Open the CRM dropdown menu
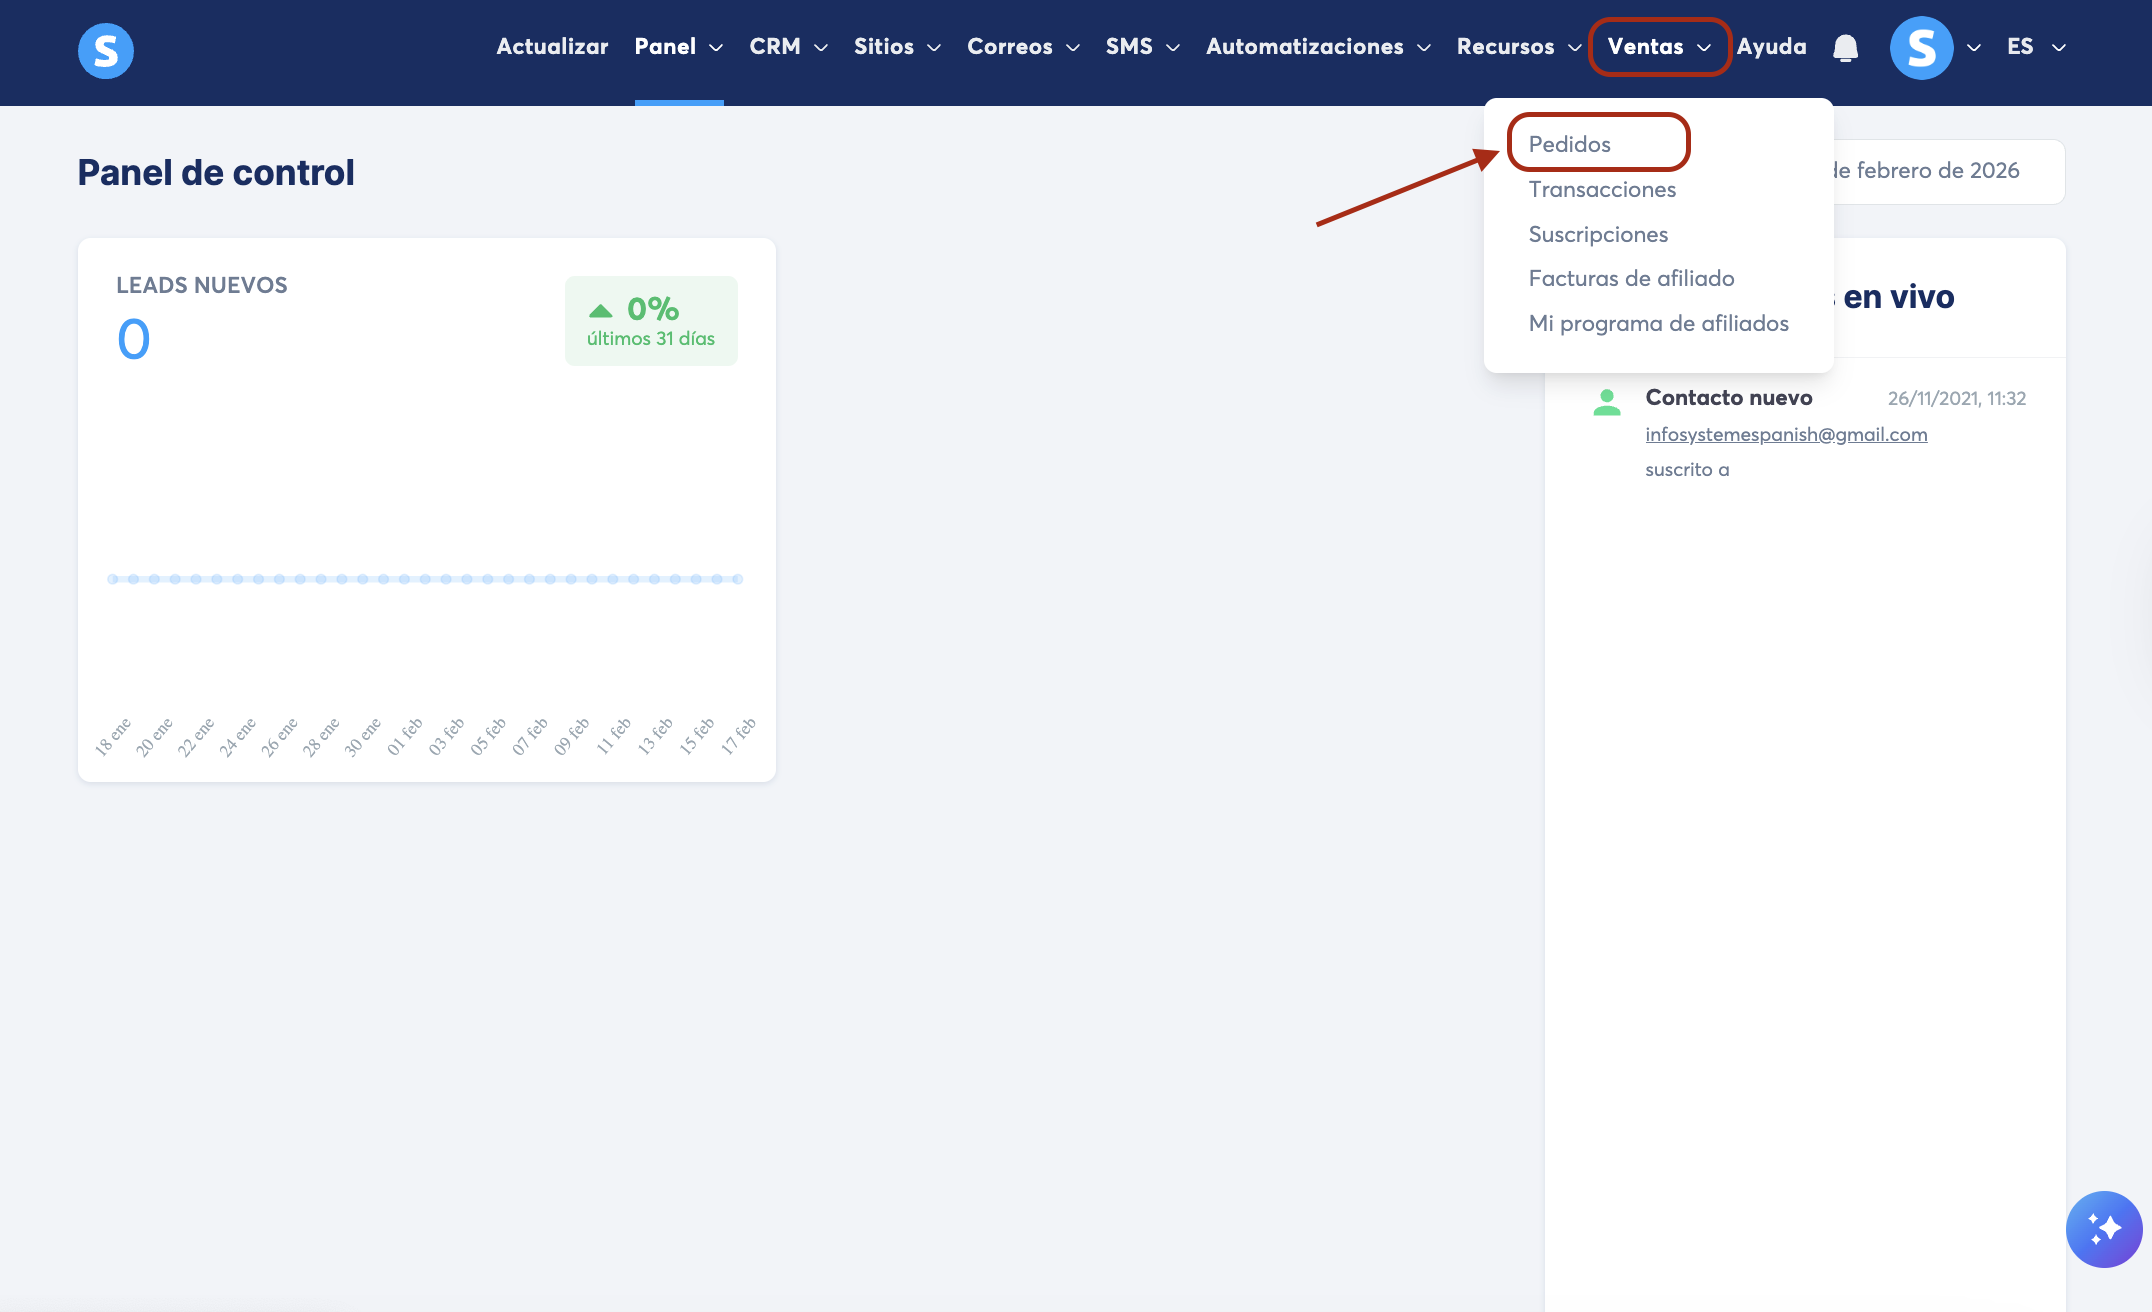 [788, 47]
